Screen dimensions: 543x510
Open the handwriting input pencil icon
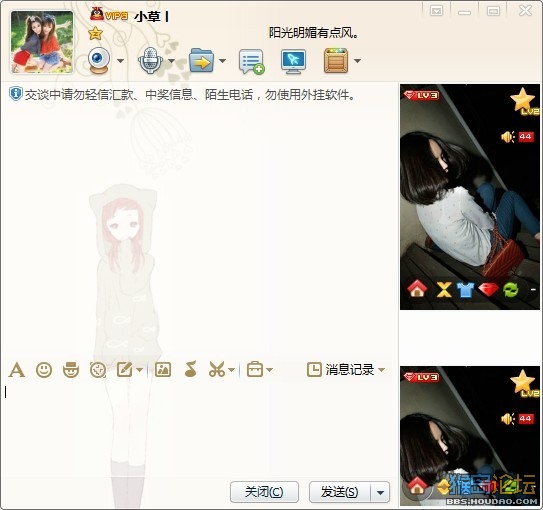pyautogui.click(x=125, y=370)
